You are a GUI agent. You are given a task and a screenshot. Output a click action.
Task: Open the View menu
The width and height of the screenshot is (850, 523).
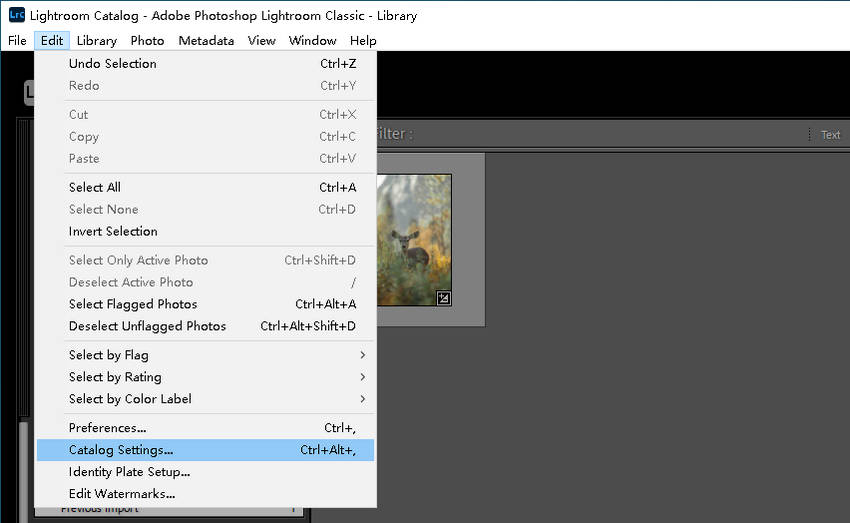[261, 41]
